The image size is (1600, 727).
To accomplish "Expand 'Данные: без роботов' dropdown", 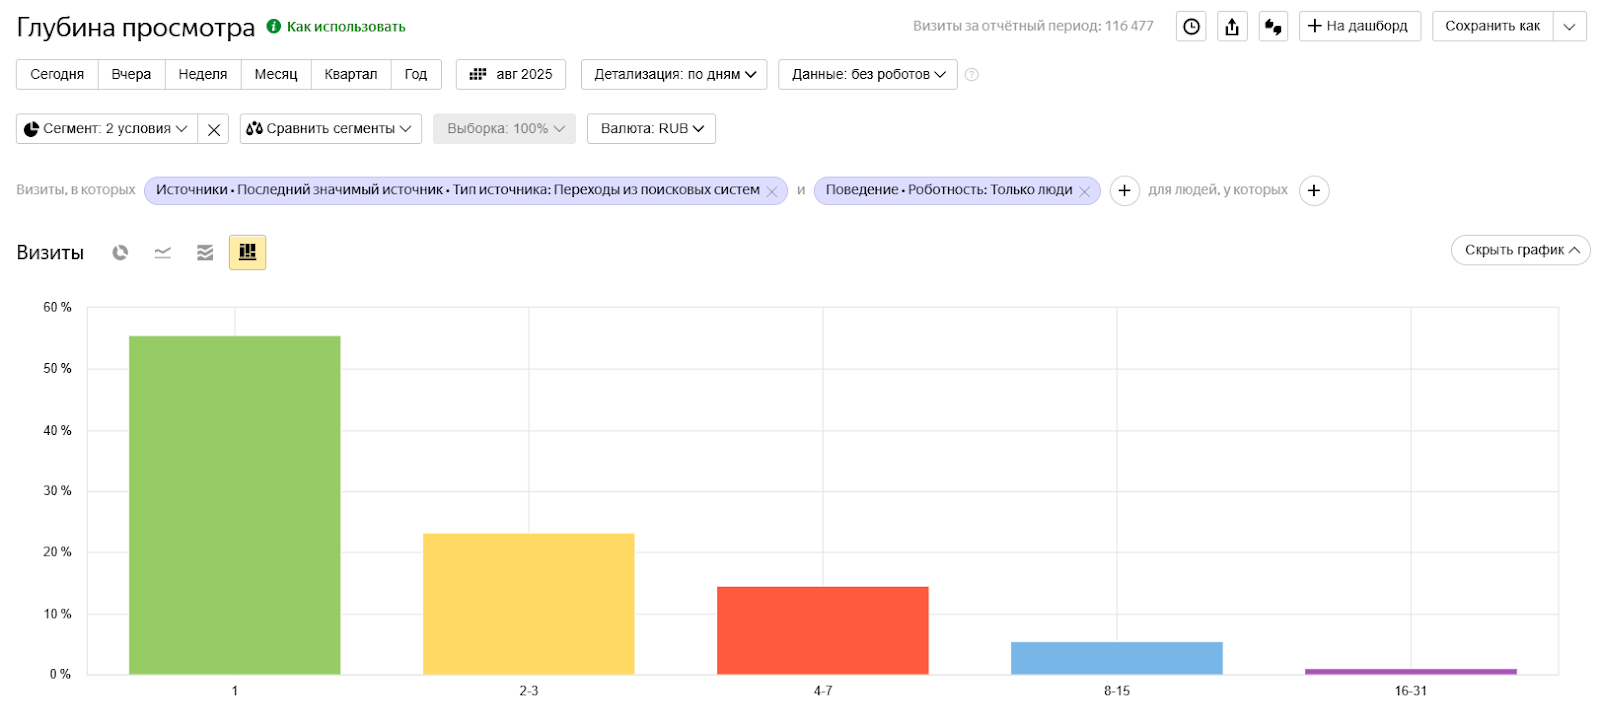I will click(x=867, y=74).
